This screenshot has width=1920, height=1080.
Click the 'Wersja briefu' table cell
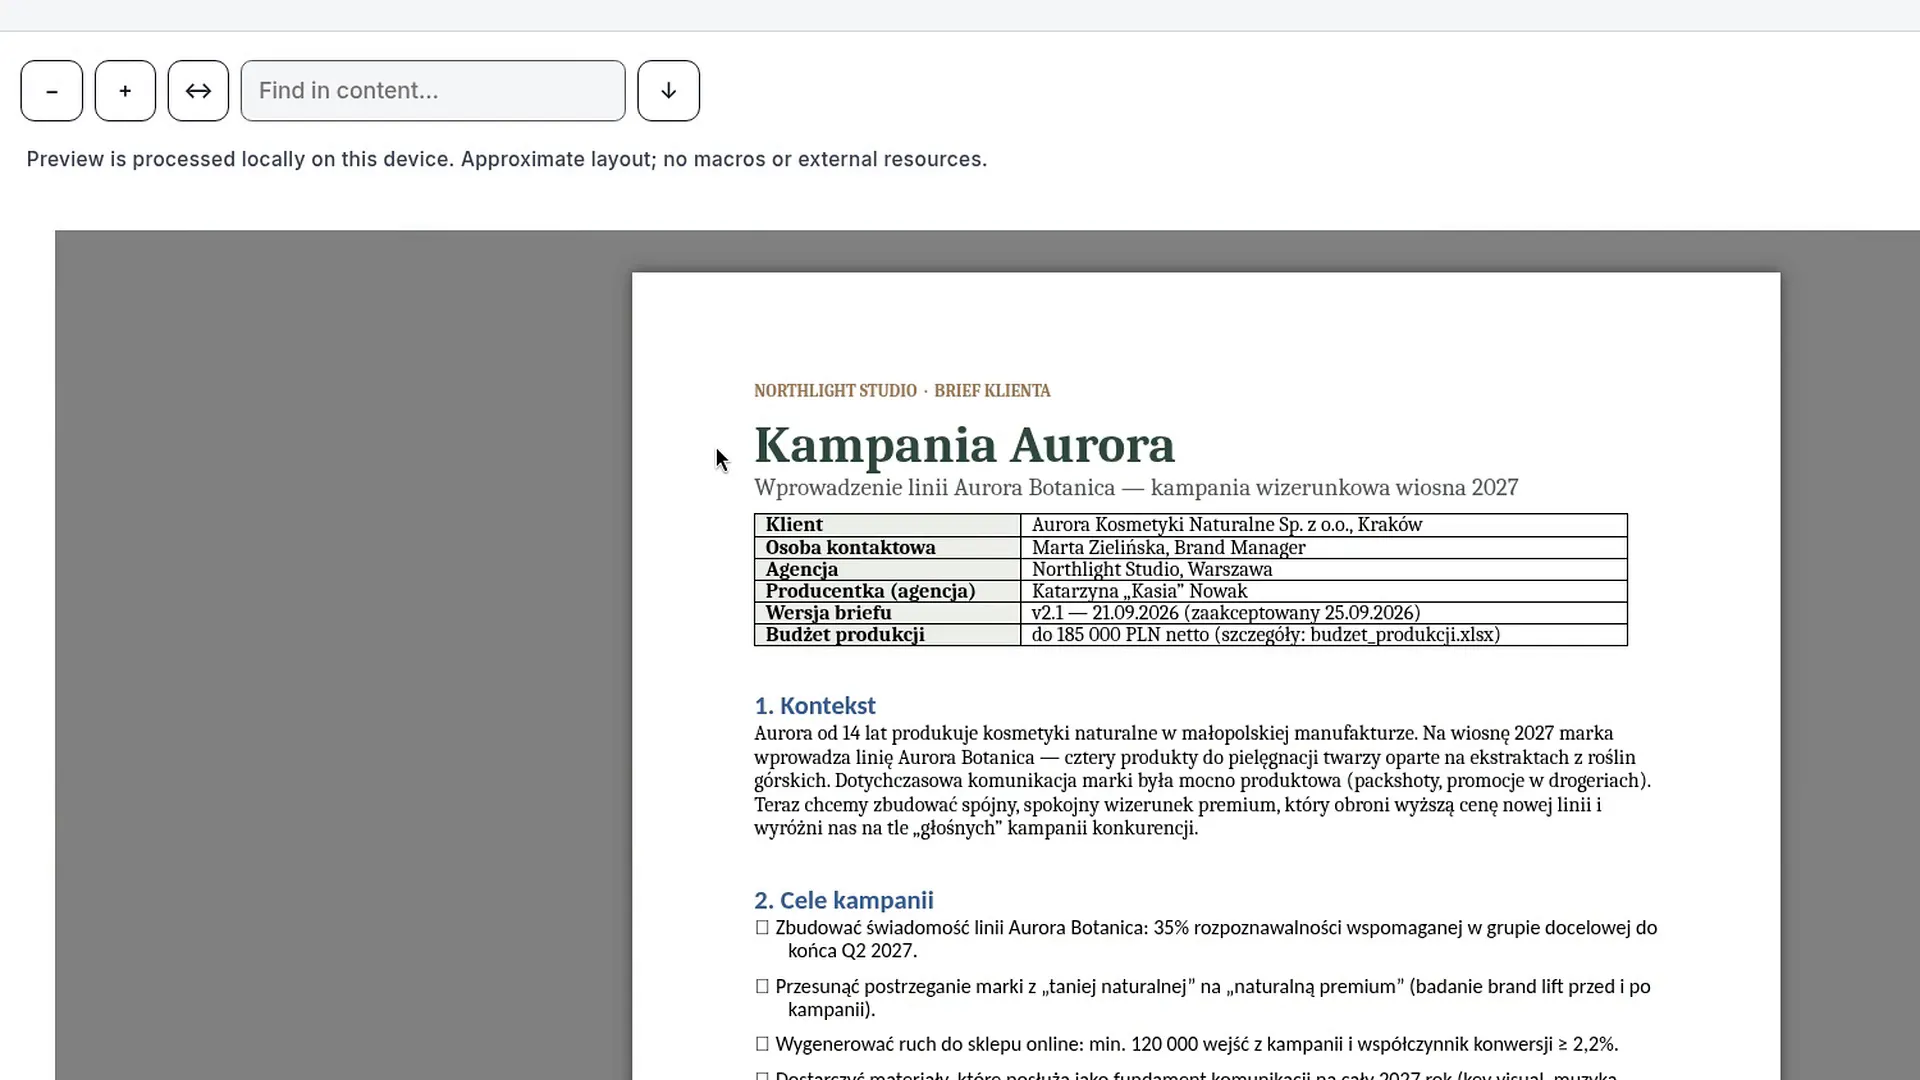887,613
